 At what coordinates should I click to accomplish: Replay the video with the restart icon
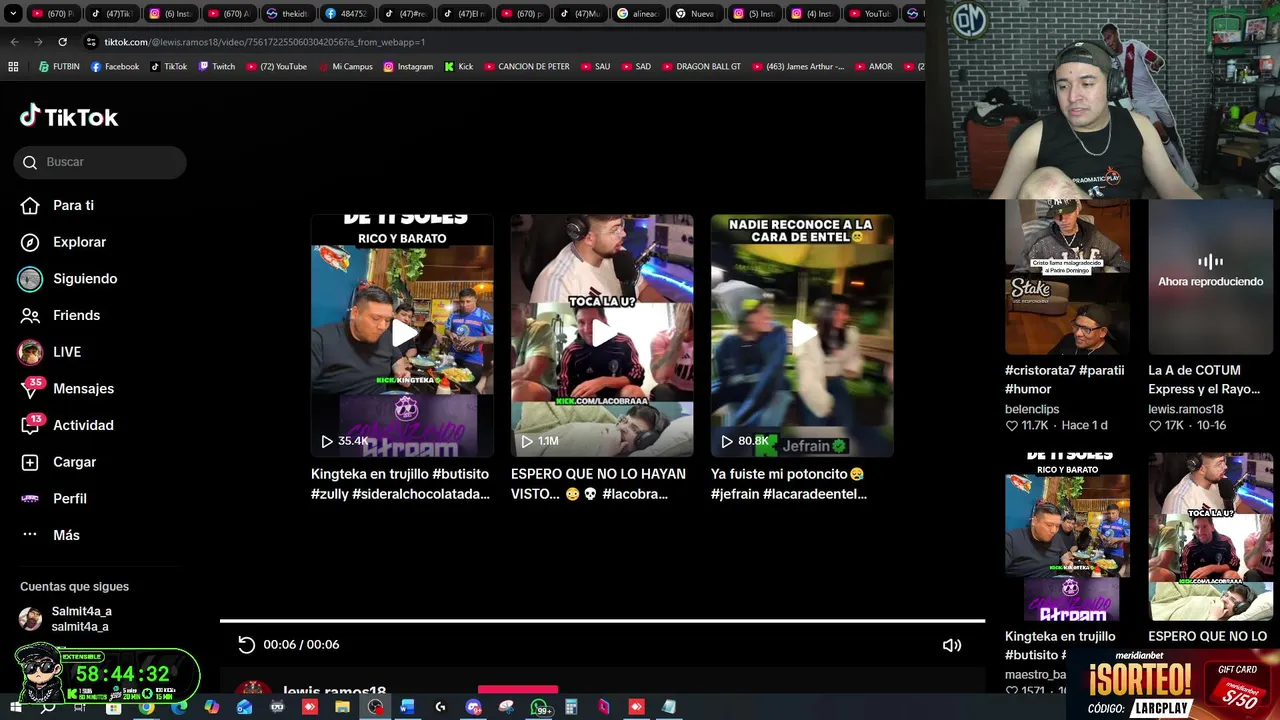click(x=246, y=645)
